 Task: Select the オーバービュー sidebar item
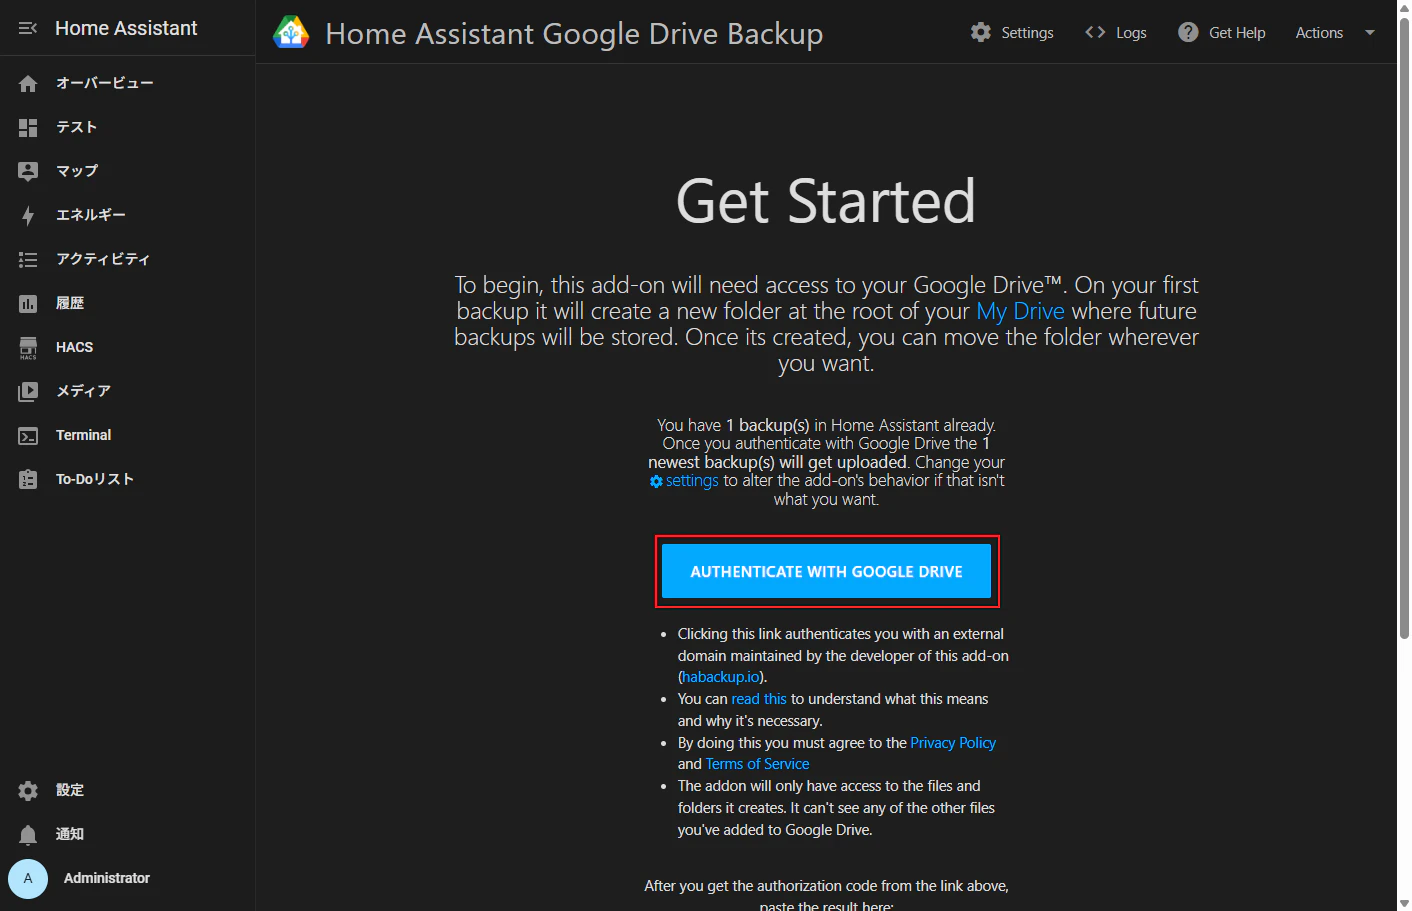pos(127,83)
